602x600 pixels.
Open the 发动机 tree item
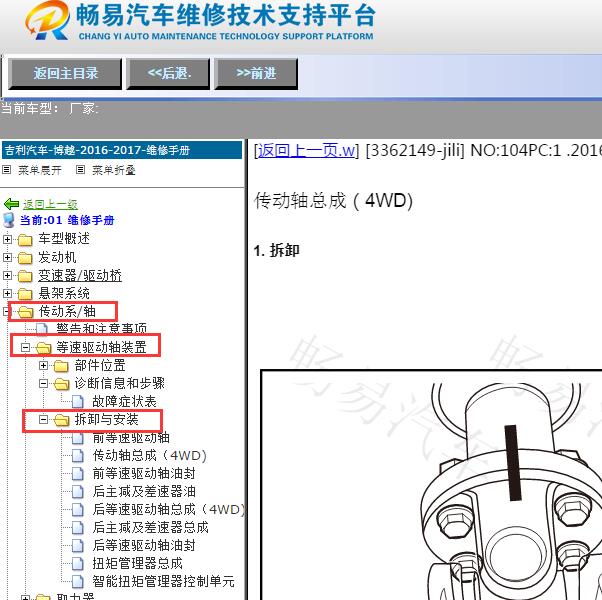57,257
